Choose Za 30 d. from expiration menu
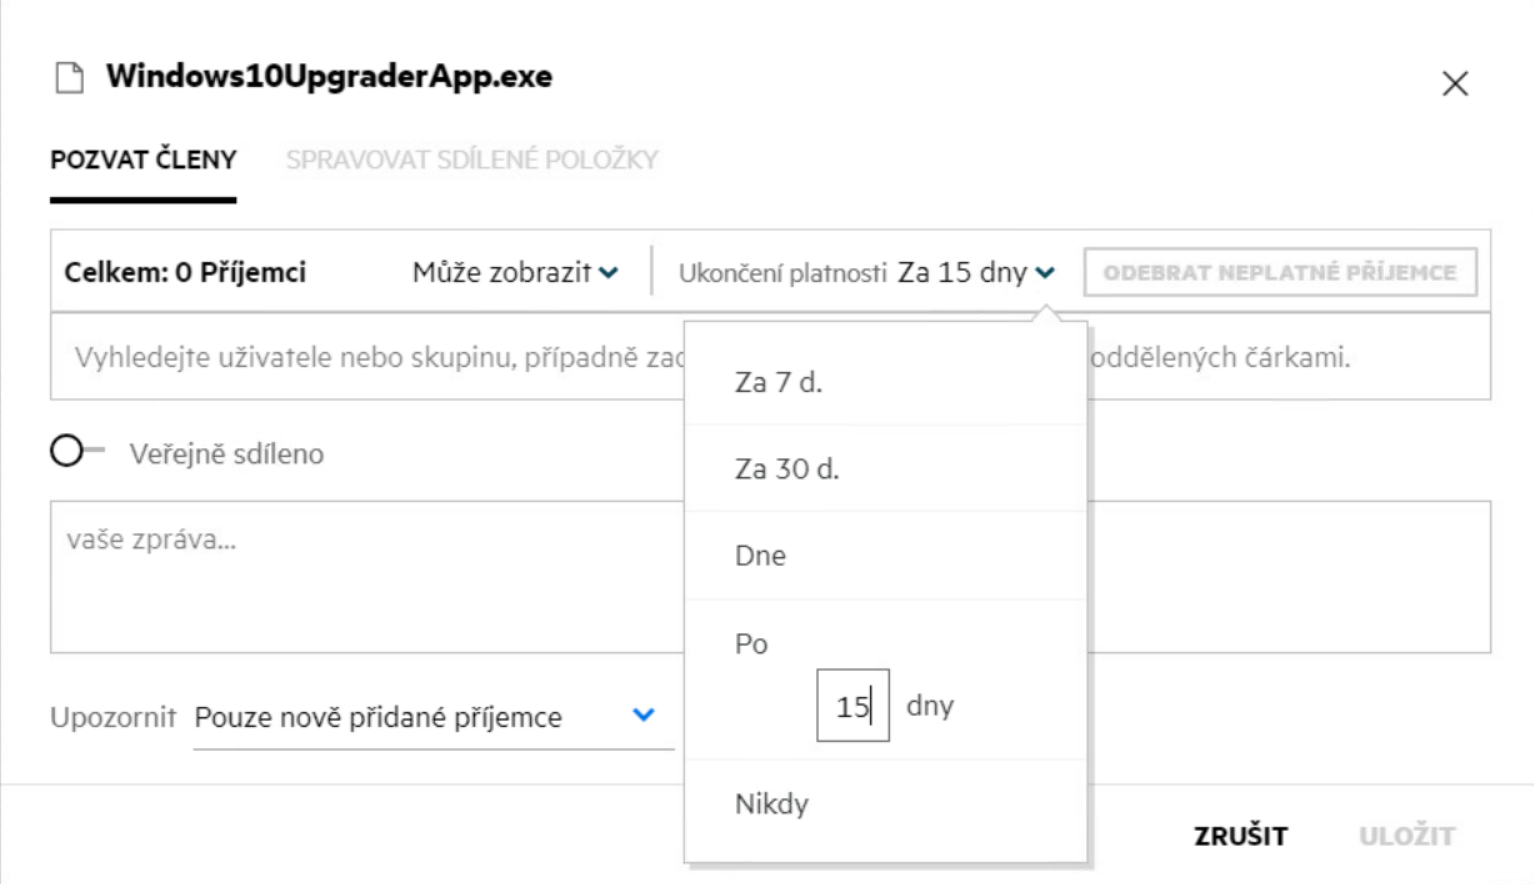The image size is (1534, 884). [786, 469]
